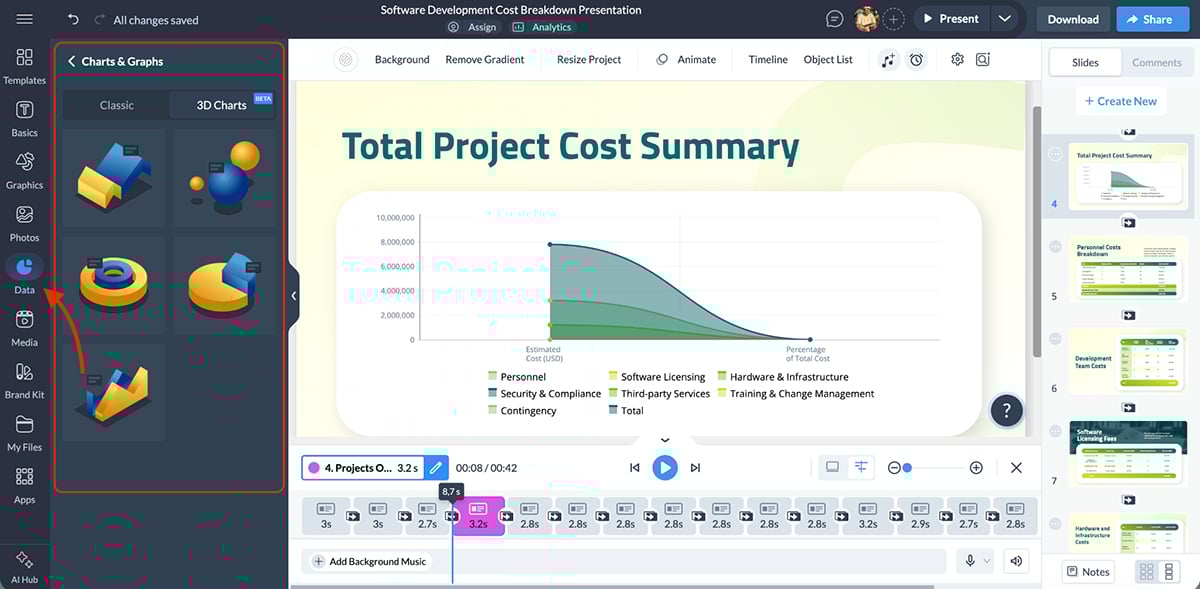Open the Templates panel in the sidebar

pos(24,68)
